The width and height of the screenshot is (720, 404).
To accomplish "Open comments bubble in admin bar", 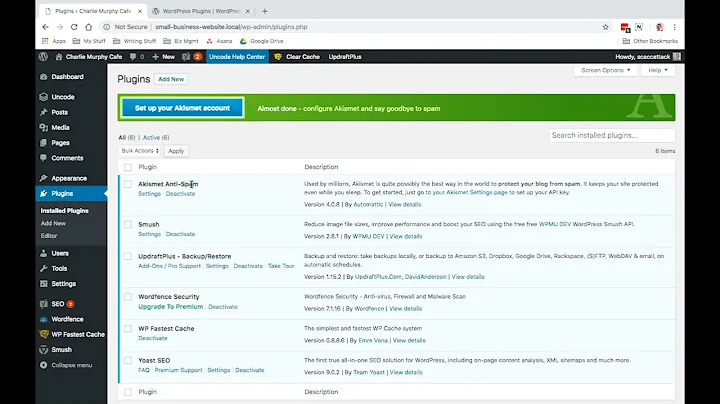I will [137, 56].
